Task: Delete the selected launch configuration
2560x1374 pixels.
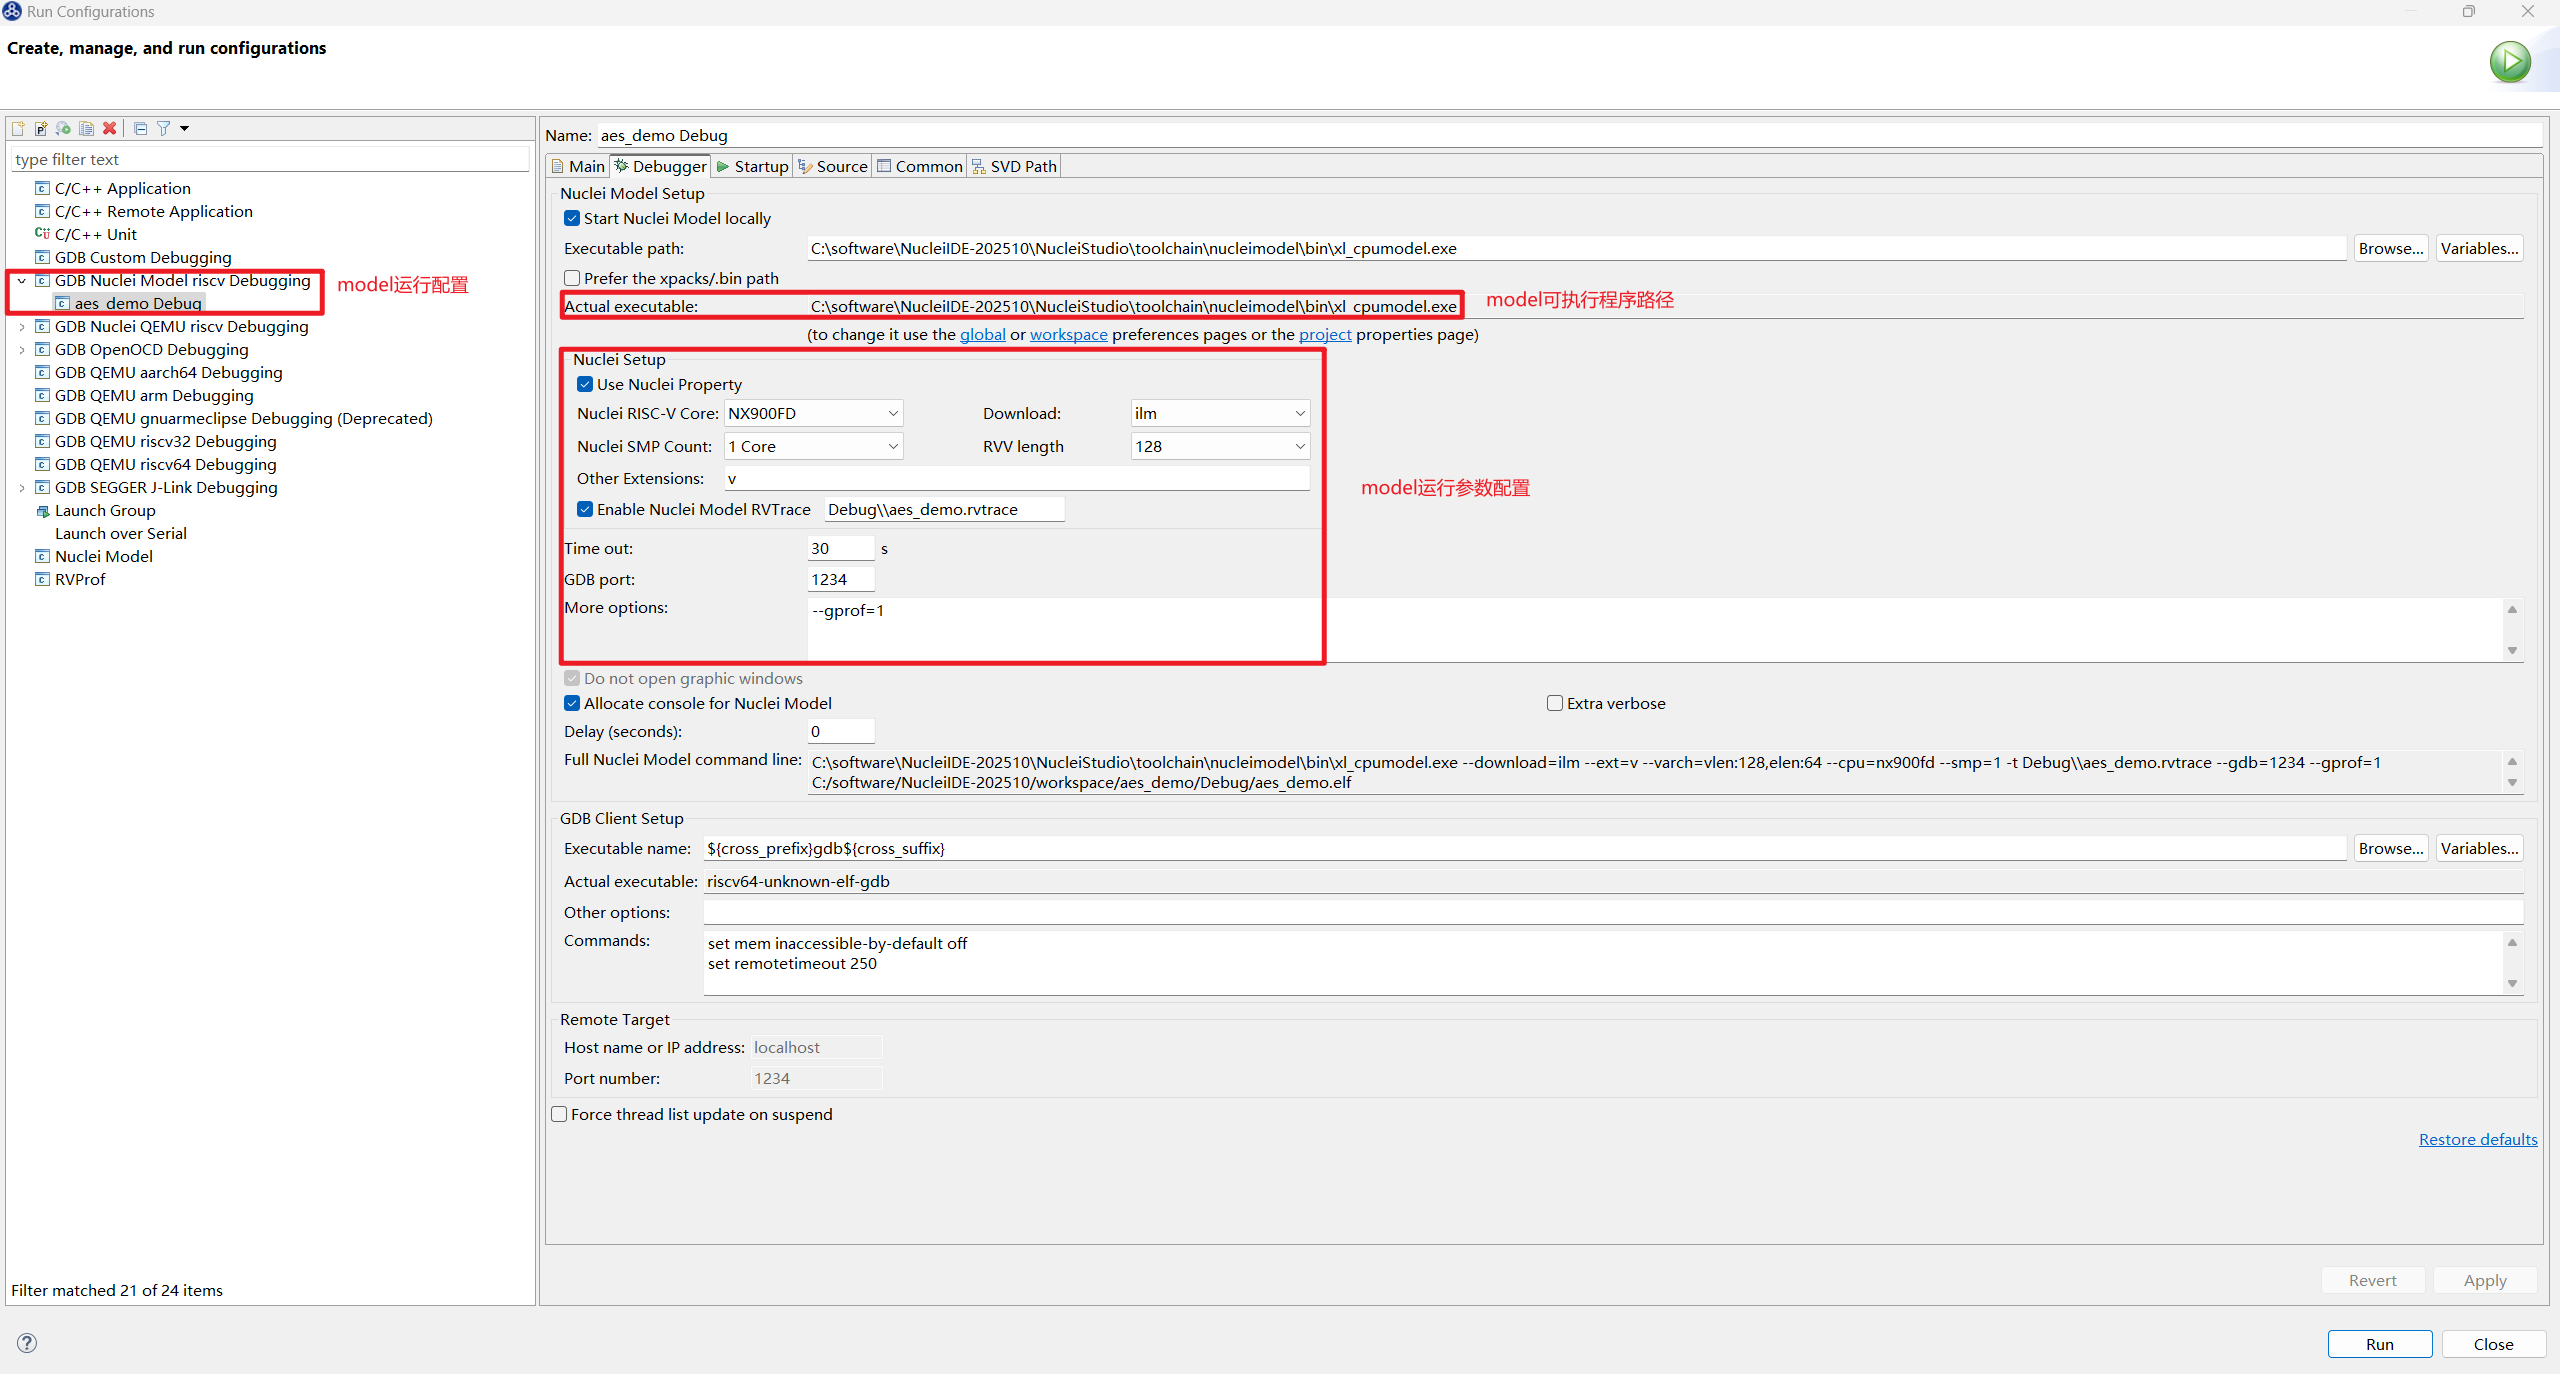Action: pyautogui.click(x=109, y=129)
